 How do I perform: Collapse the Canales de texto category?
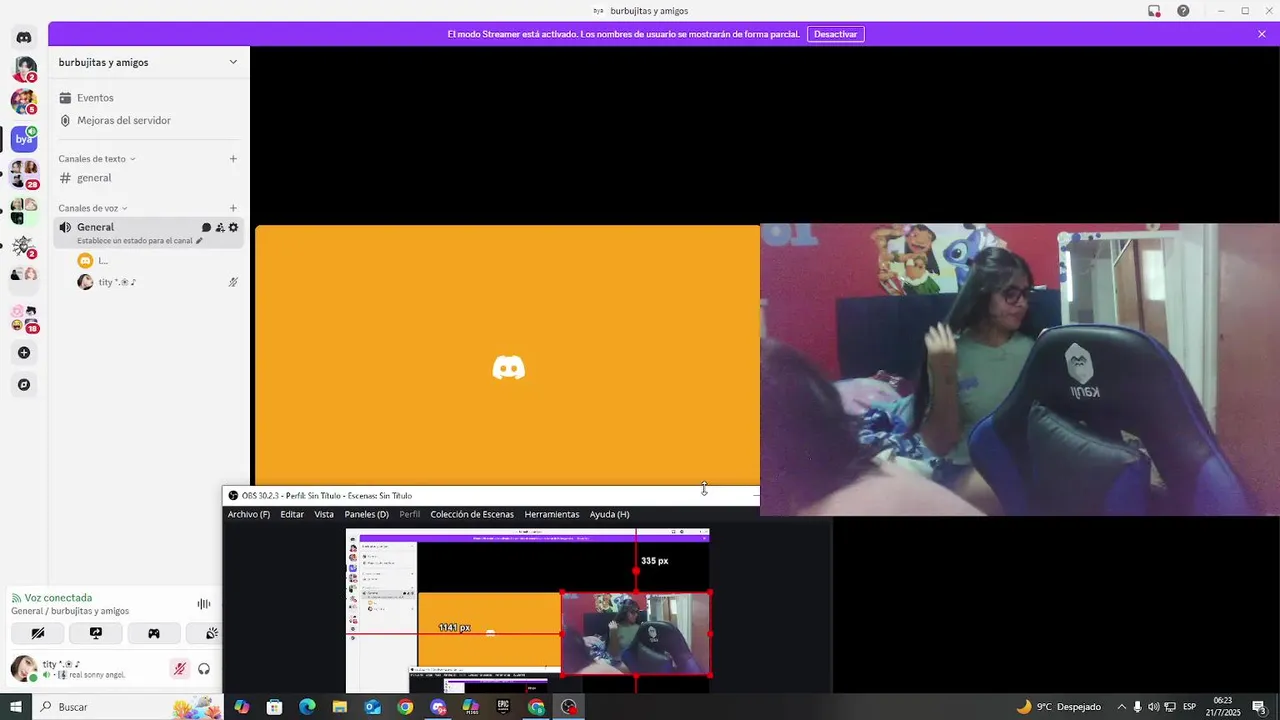[96, 159]
